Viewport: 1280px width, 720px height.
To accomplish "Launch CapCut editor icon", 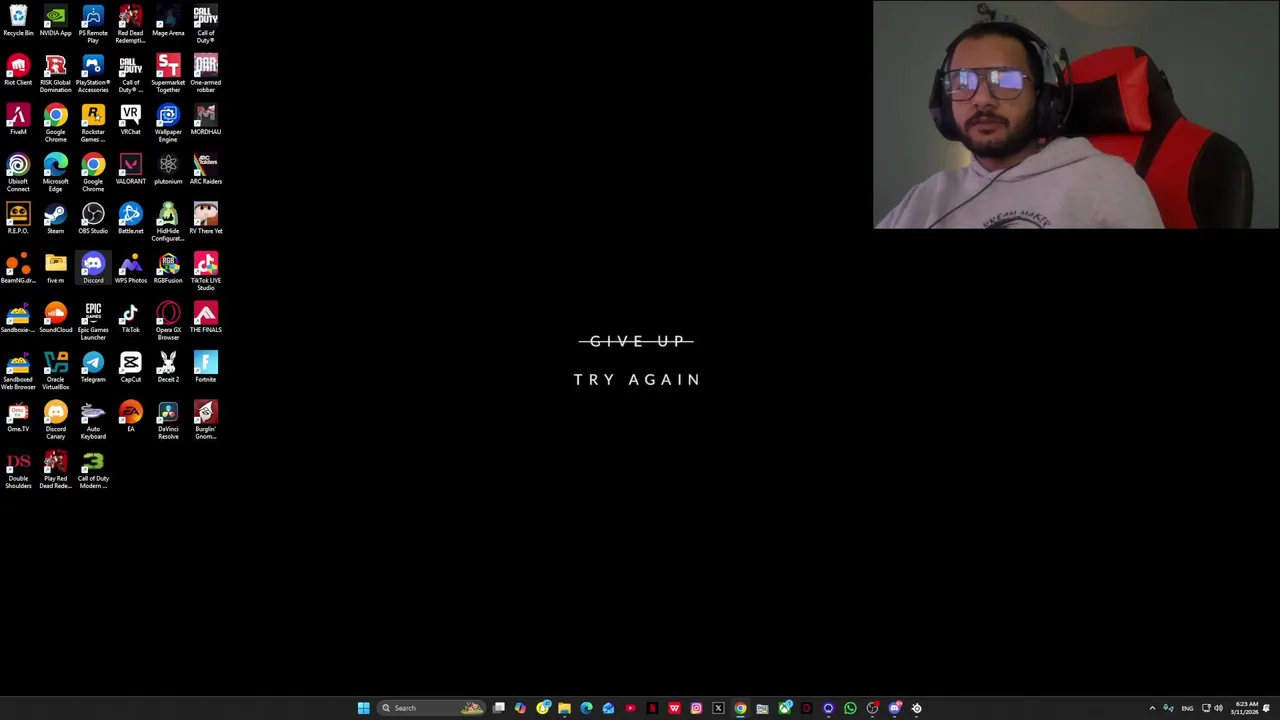I will tap(130, 368).
